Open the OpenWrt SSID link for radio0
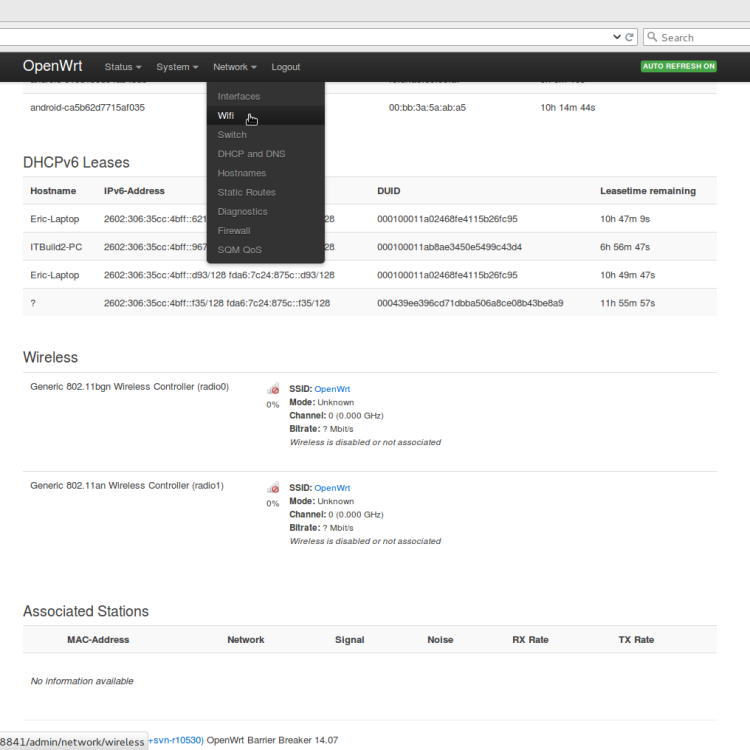The width and height of the screenshot is (750, 750). [x=332, y=389]
